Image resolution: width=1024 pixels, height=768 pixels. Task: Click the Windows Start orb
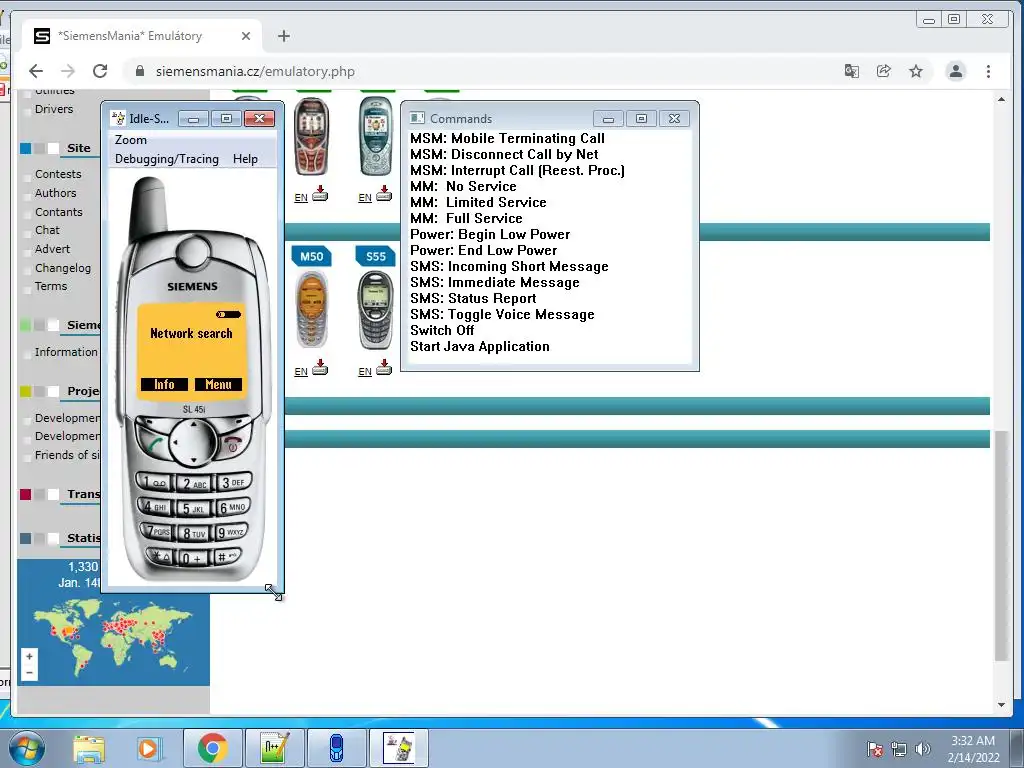click(x=27, y=748)
